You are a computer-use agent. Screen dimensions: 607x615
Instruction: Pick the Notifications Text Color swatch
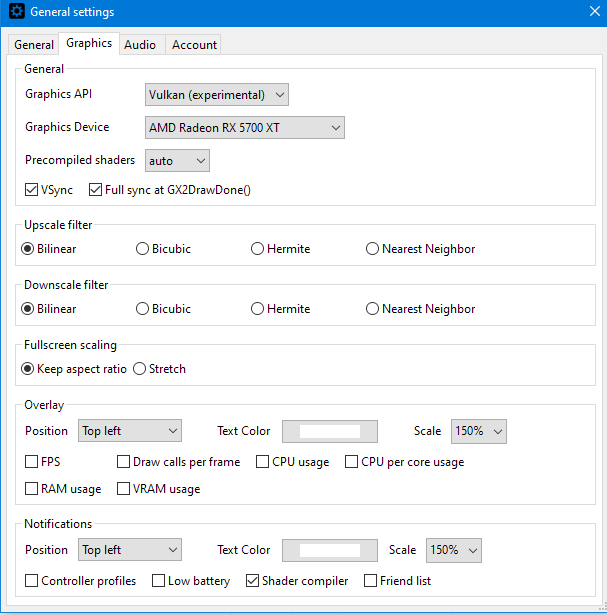[330, 550]
